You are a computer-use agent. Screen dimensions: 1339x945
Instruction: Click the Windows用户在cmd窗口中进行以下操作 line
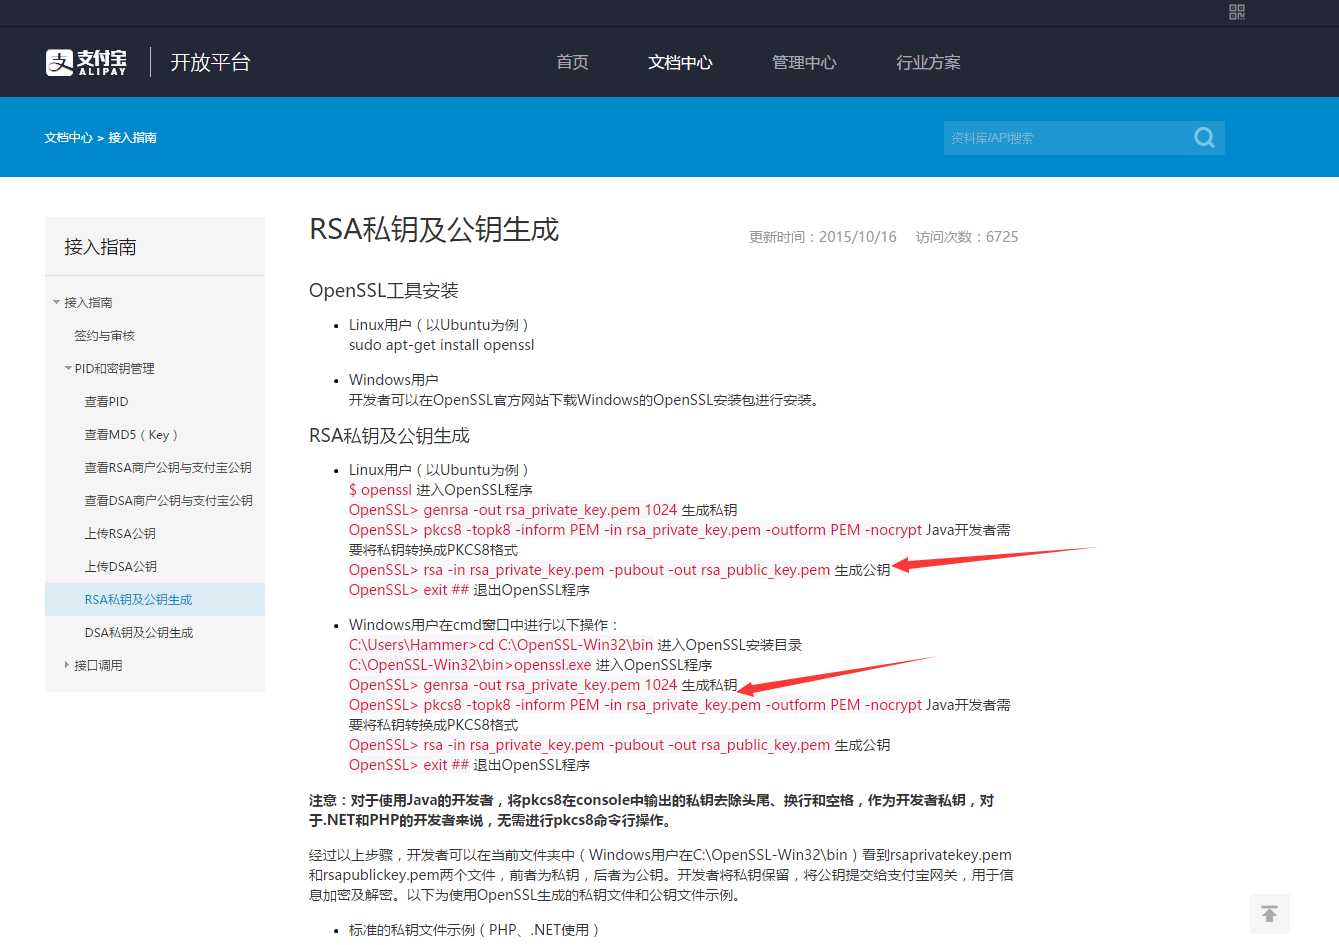pos(484,625)
